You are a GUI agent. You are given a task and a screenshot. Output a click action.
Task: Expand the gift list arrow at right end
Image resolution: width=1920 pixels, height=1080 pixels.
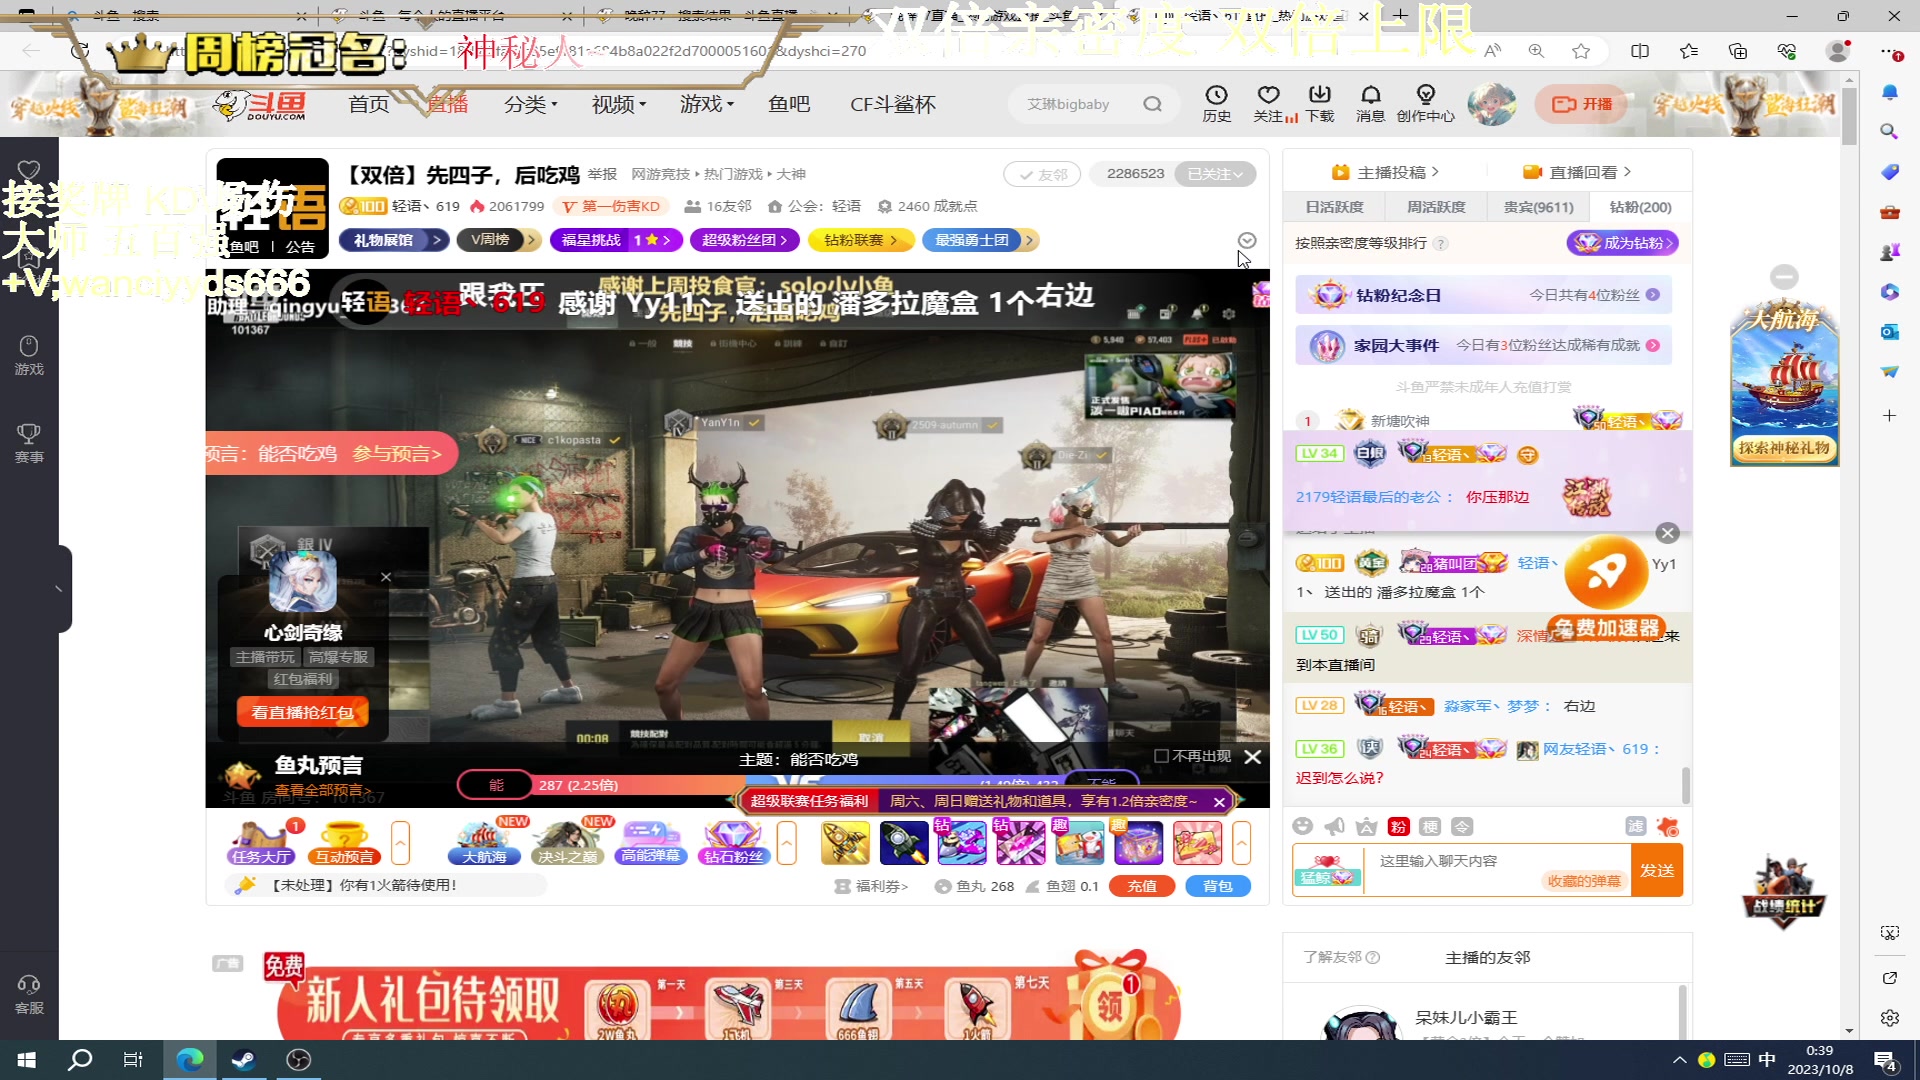click(x=1242, y=843)
